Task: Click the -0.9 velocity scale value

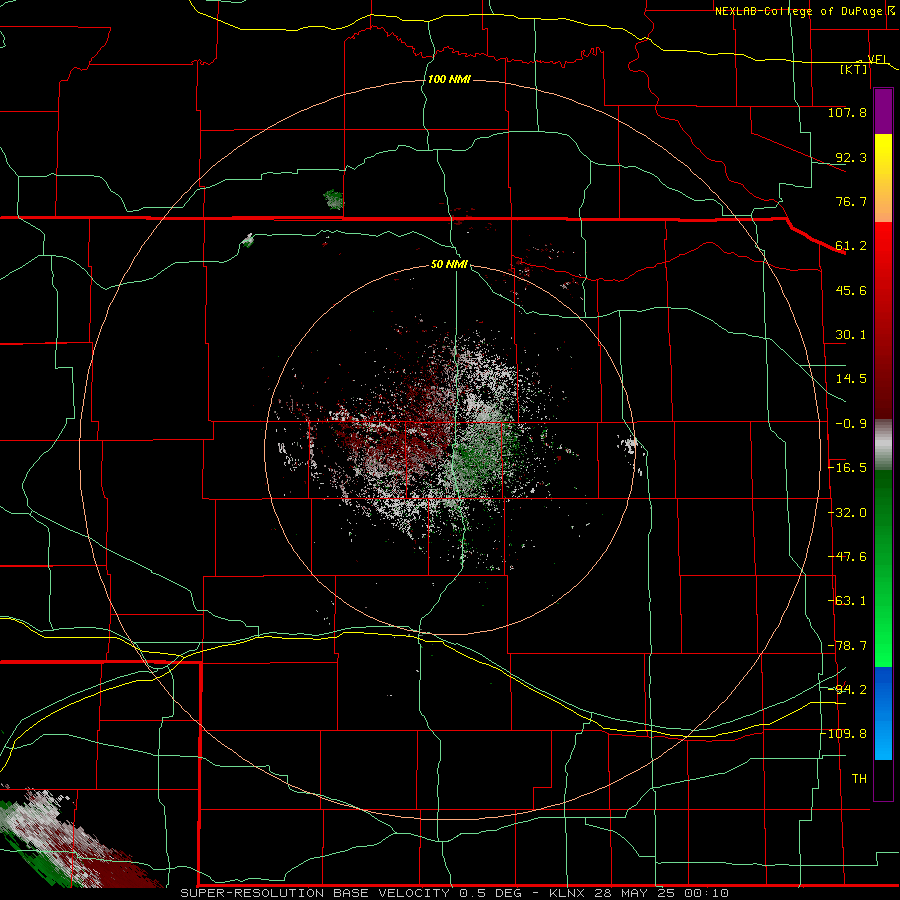Action: click(851, 424)
